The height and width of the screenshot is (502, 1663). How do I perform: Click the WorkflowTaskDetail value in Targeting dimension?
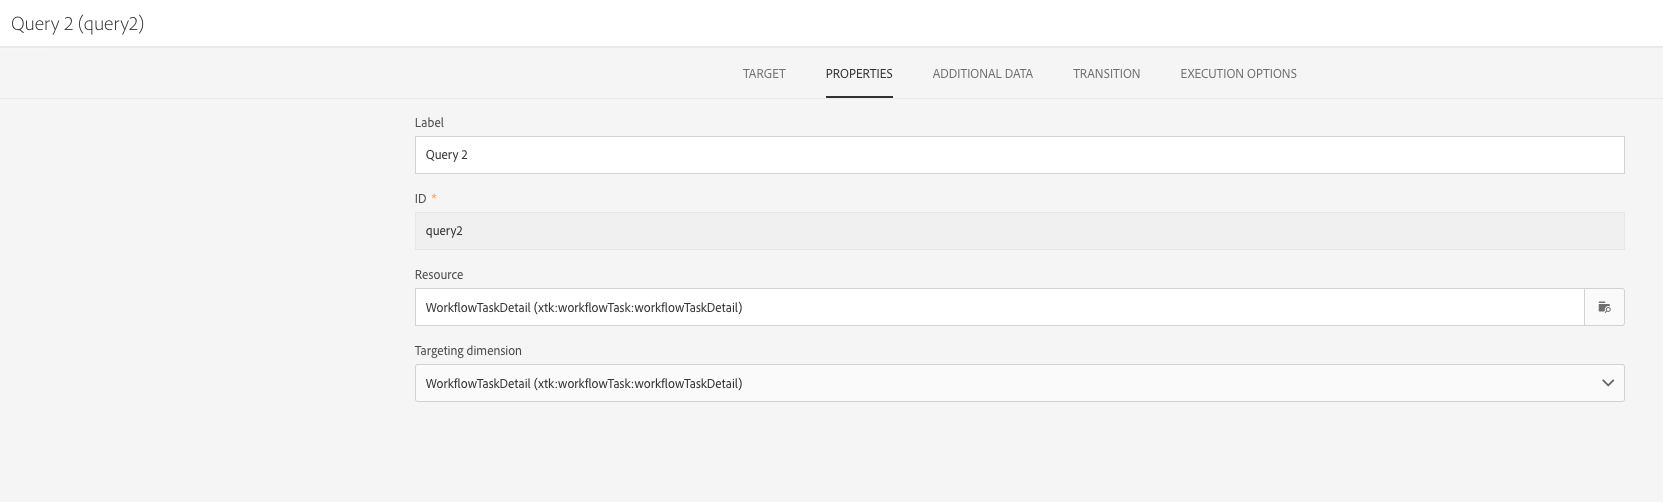pos(478,384)
